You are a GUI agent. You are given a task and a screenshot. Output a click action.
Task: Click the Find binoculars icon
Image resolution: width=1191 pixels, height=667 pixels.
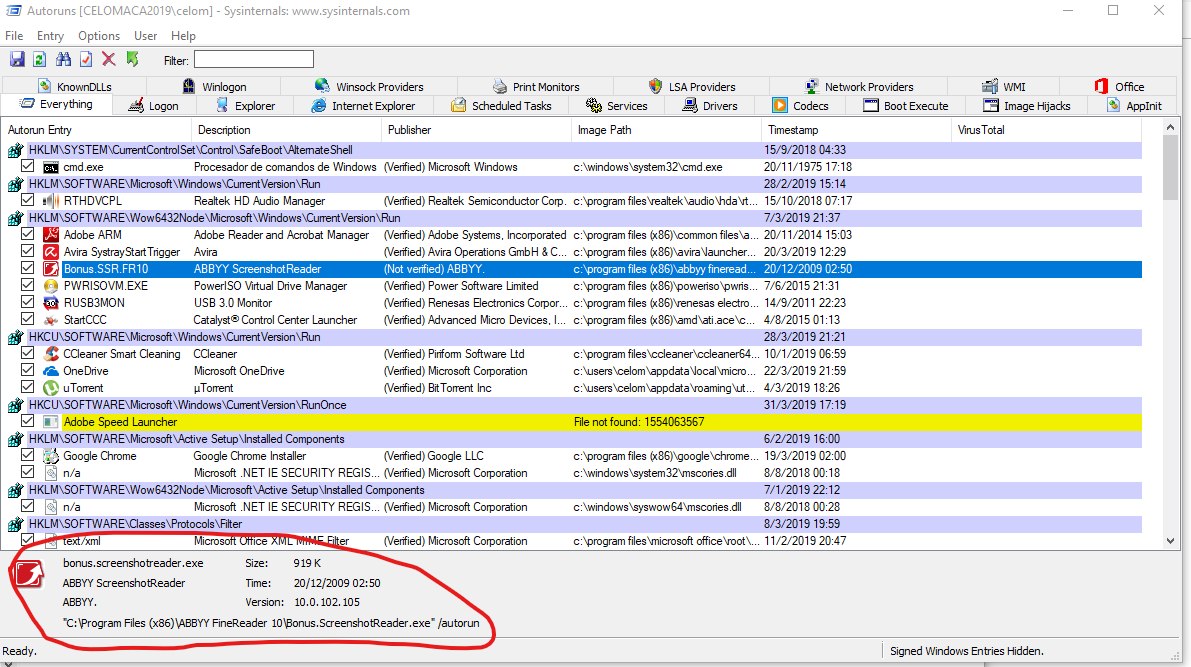tap(63, 59)
